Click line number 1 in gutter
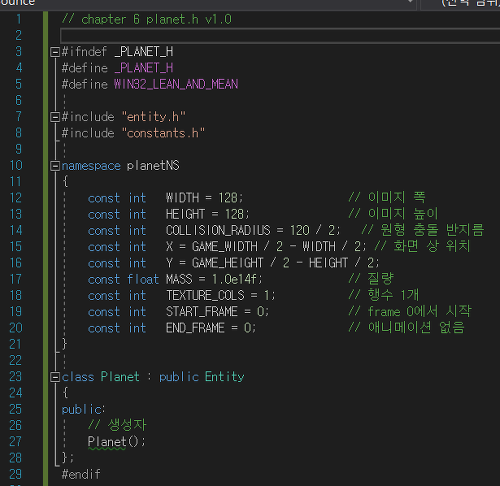This screenshot has height=486, width=500. click(x=19, y=19)
